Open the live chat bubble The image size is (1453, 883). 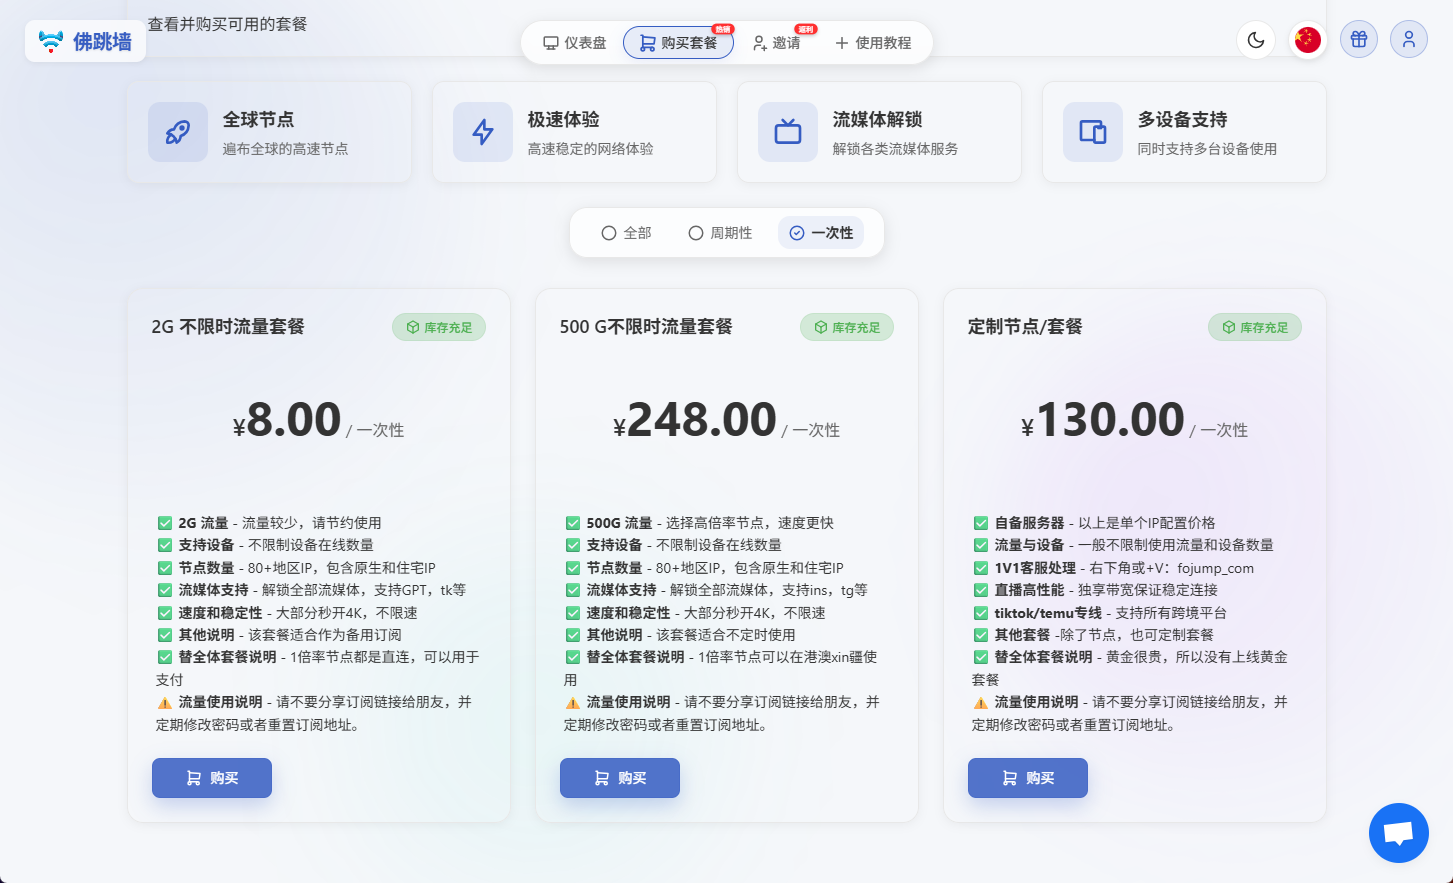pyautogui.click(x=1398, y=832)
